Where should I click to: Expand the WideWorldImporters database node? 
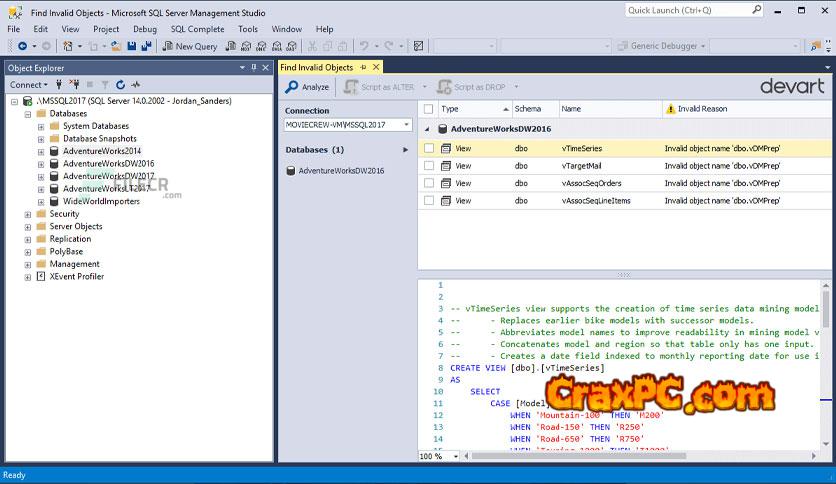pos(40,201)
